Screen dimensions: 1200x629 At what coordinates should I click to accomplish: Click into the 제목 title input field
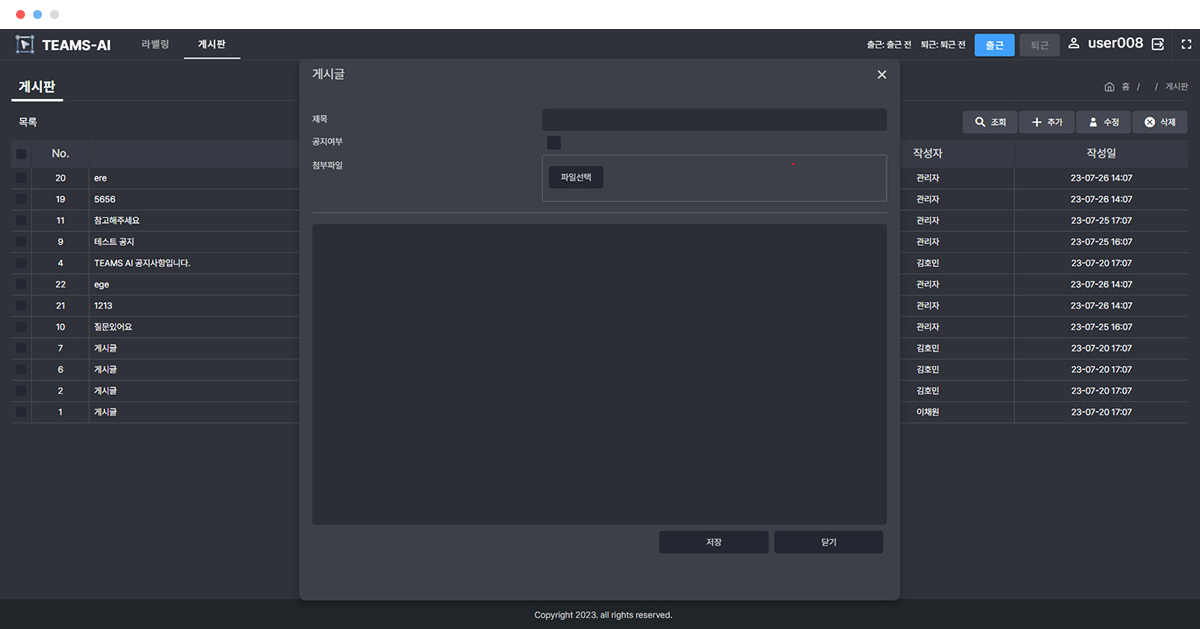point(714,120)
